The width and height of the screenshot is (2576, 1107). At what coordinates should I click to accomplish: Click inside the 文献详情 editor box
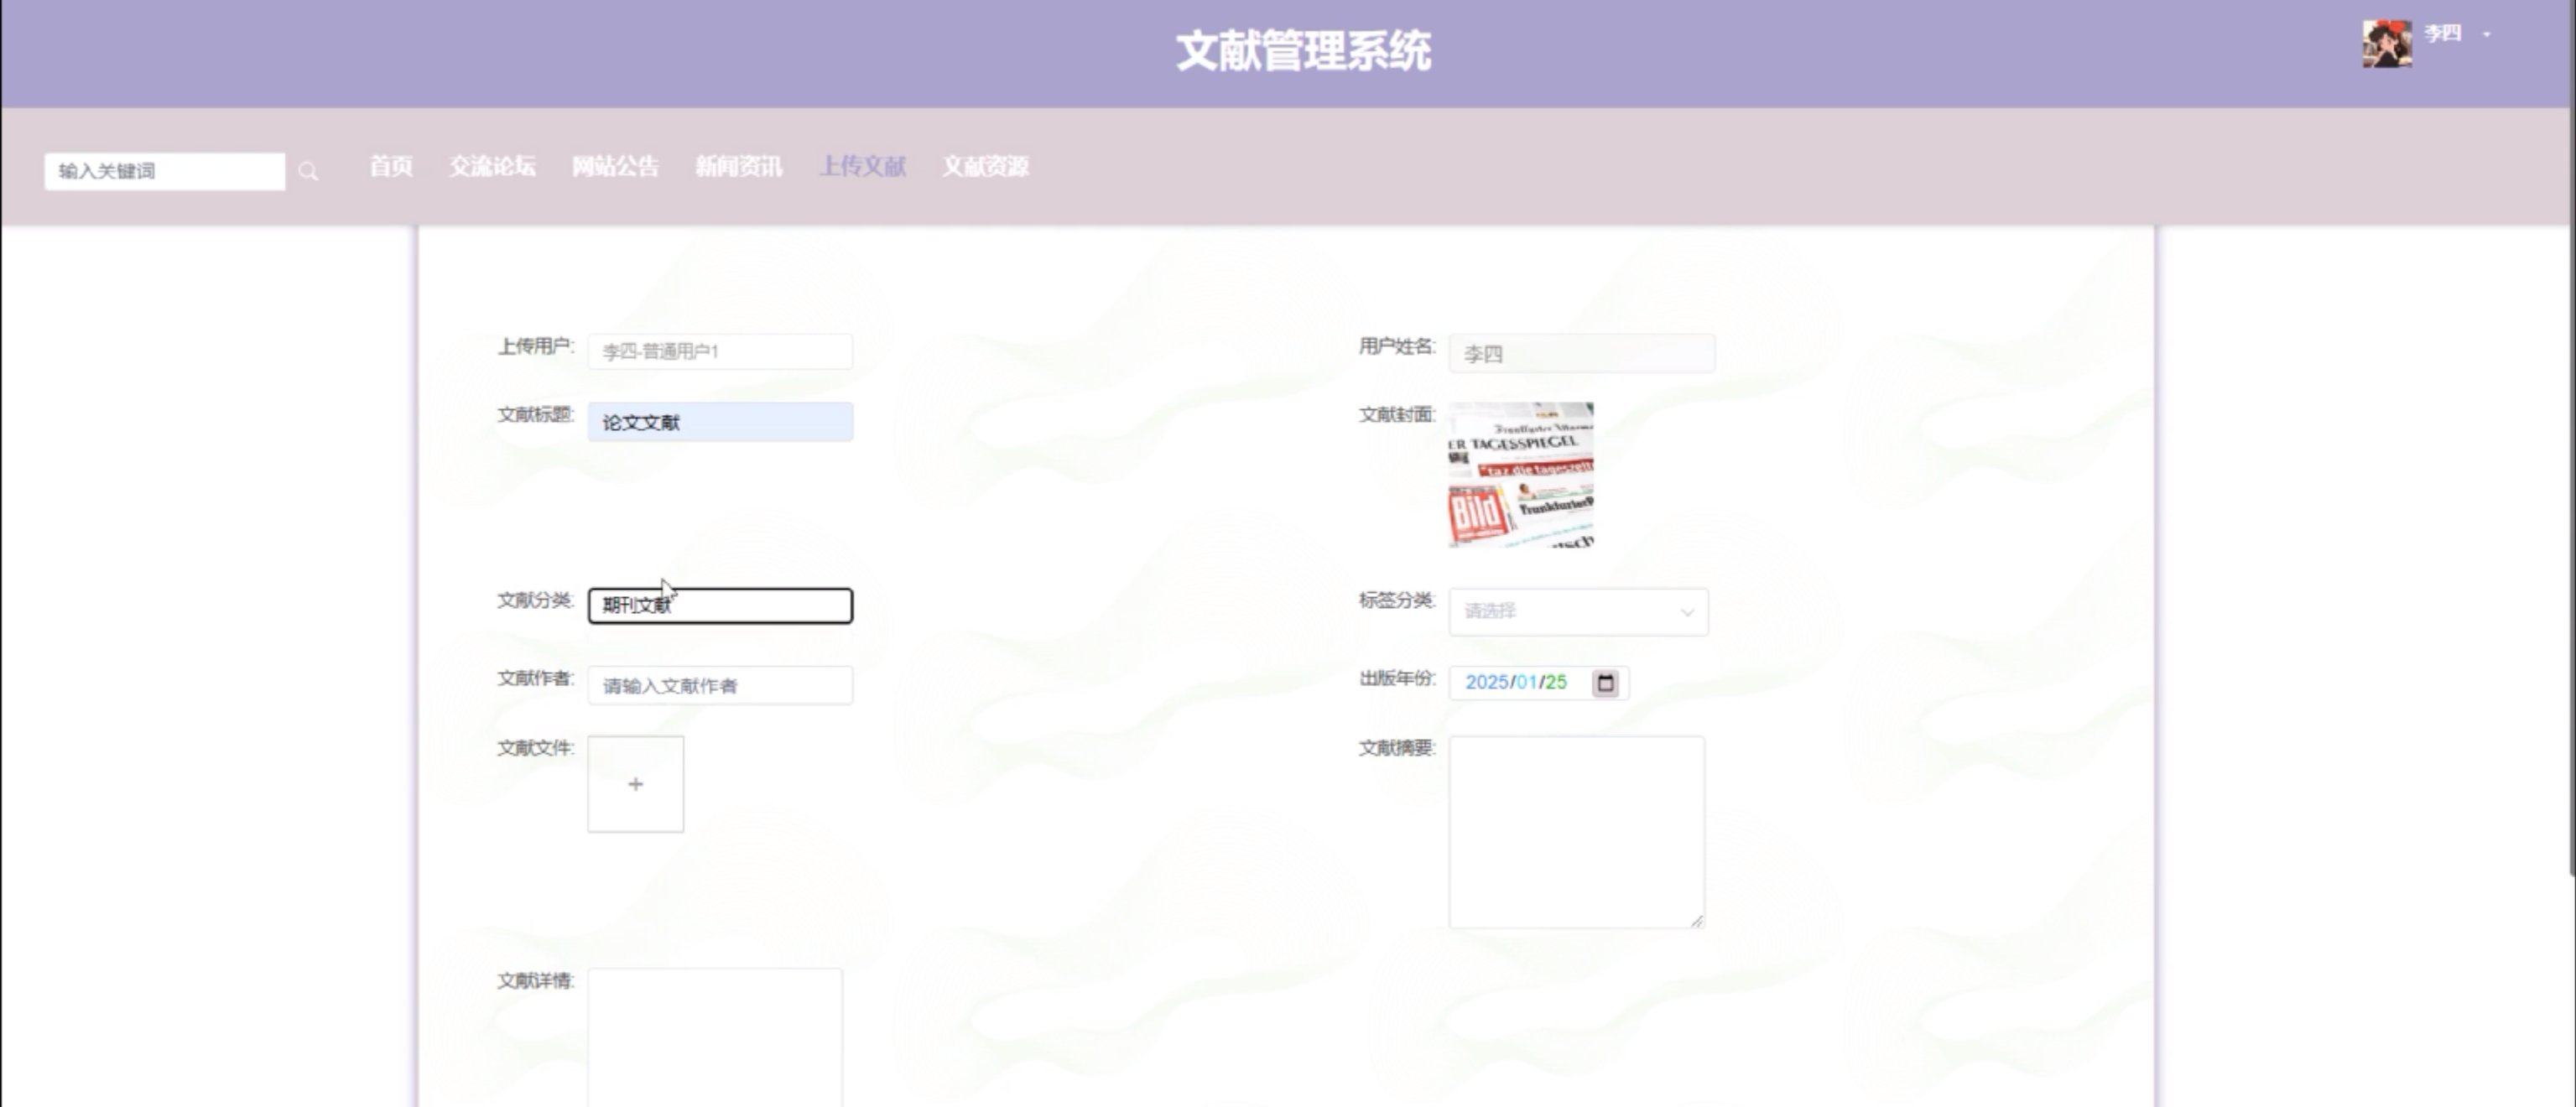(714, 1035)
